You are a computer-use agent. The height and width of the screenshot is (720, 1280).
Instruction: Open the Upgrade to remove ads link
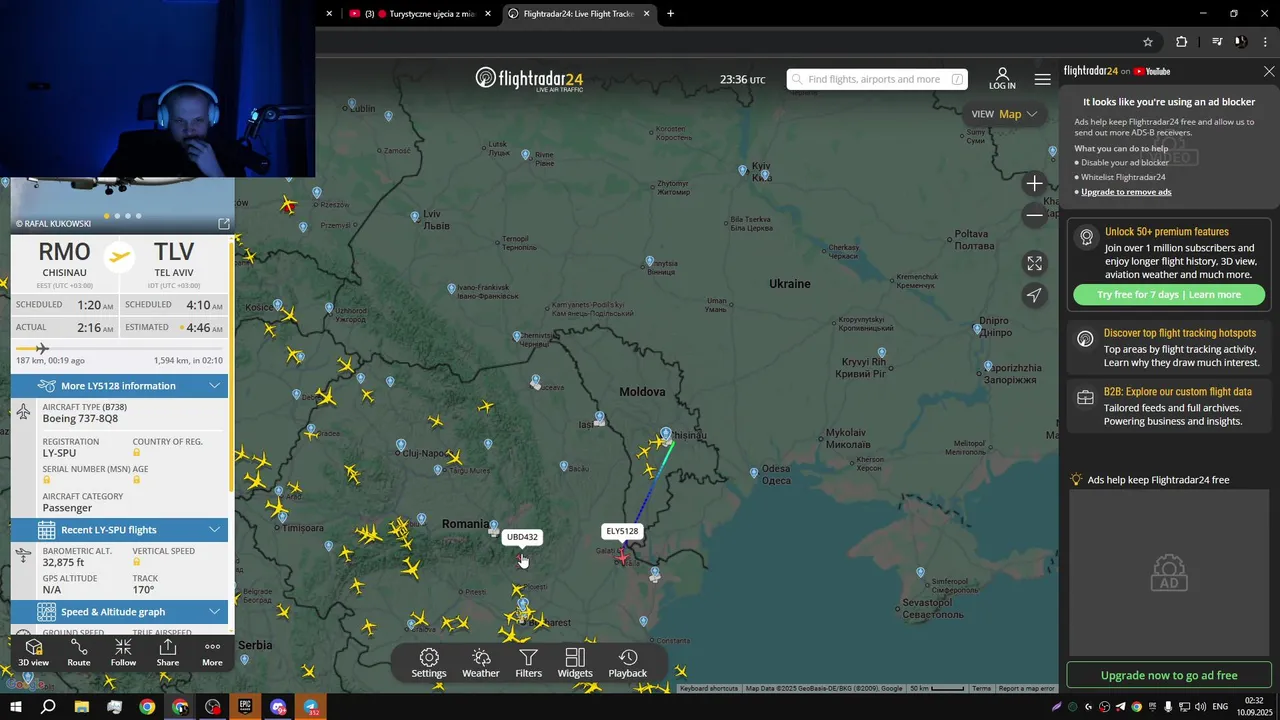click(1126, 192)
